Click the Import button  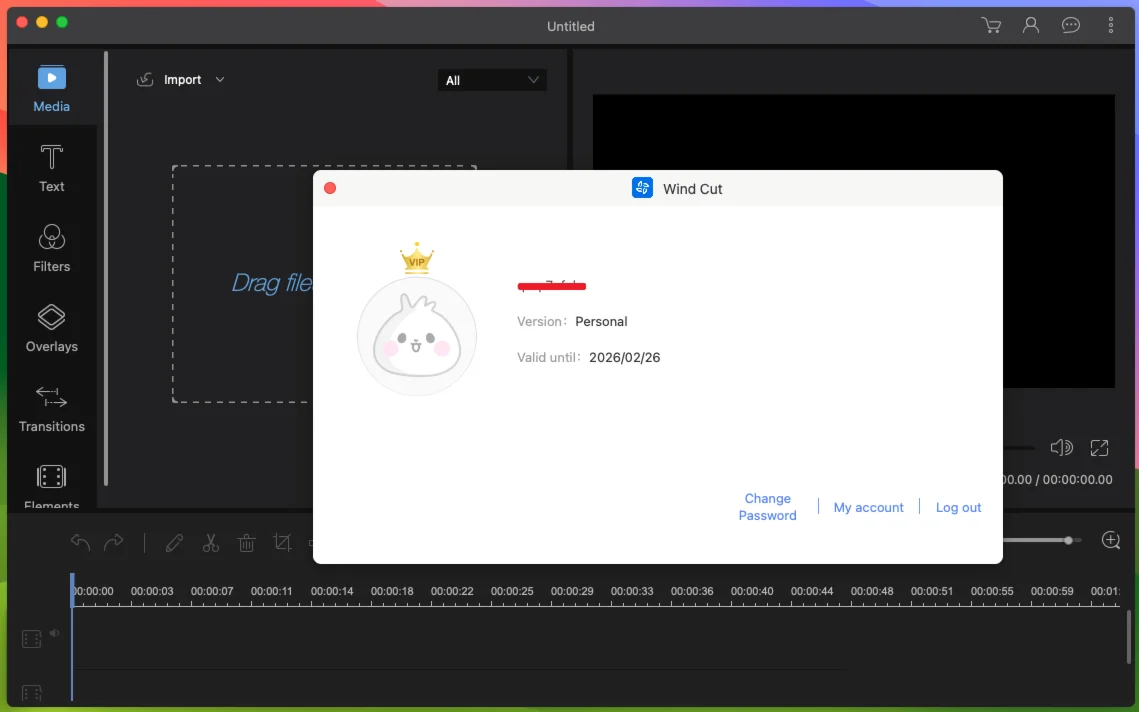[x=182, y=80]
